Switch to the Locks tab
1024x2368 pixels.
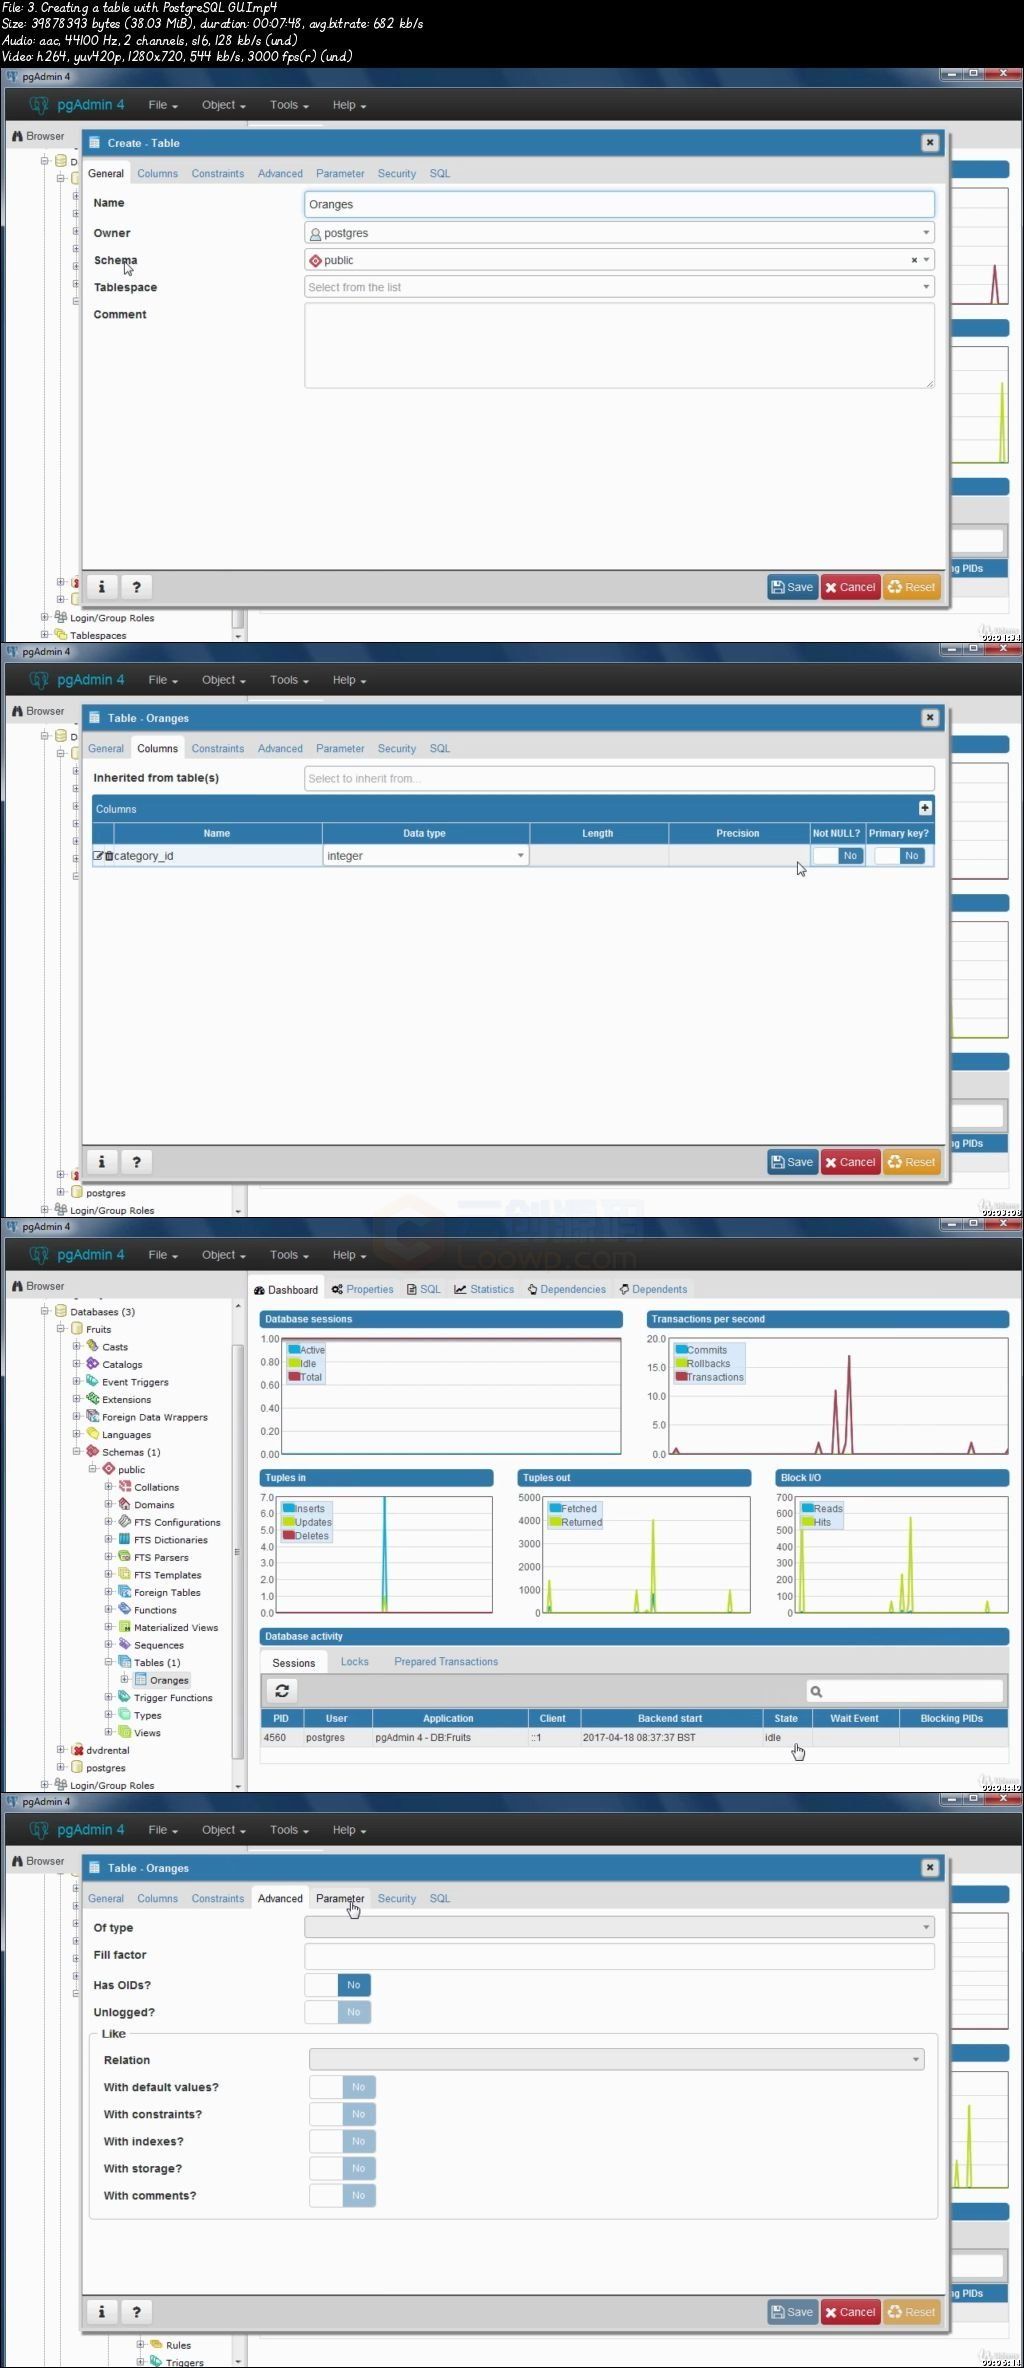tap(355, 1662)
